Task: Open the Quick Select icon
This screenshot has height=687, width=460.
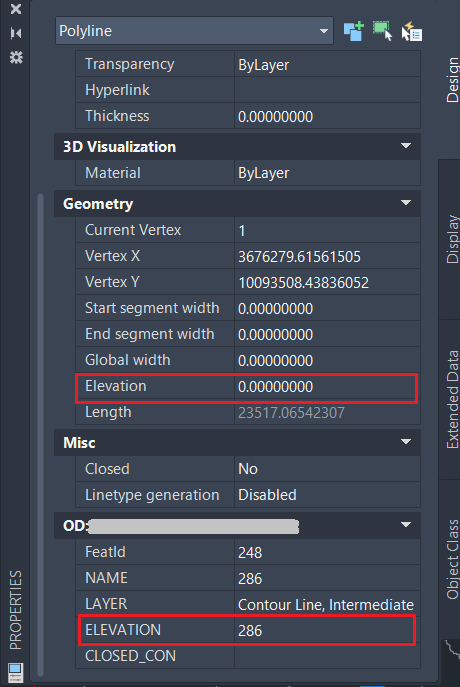Action: tap(411, 31)
